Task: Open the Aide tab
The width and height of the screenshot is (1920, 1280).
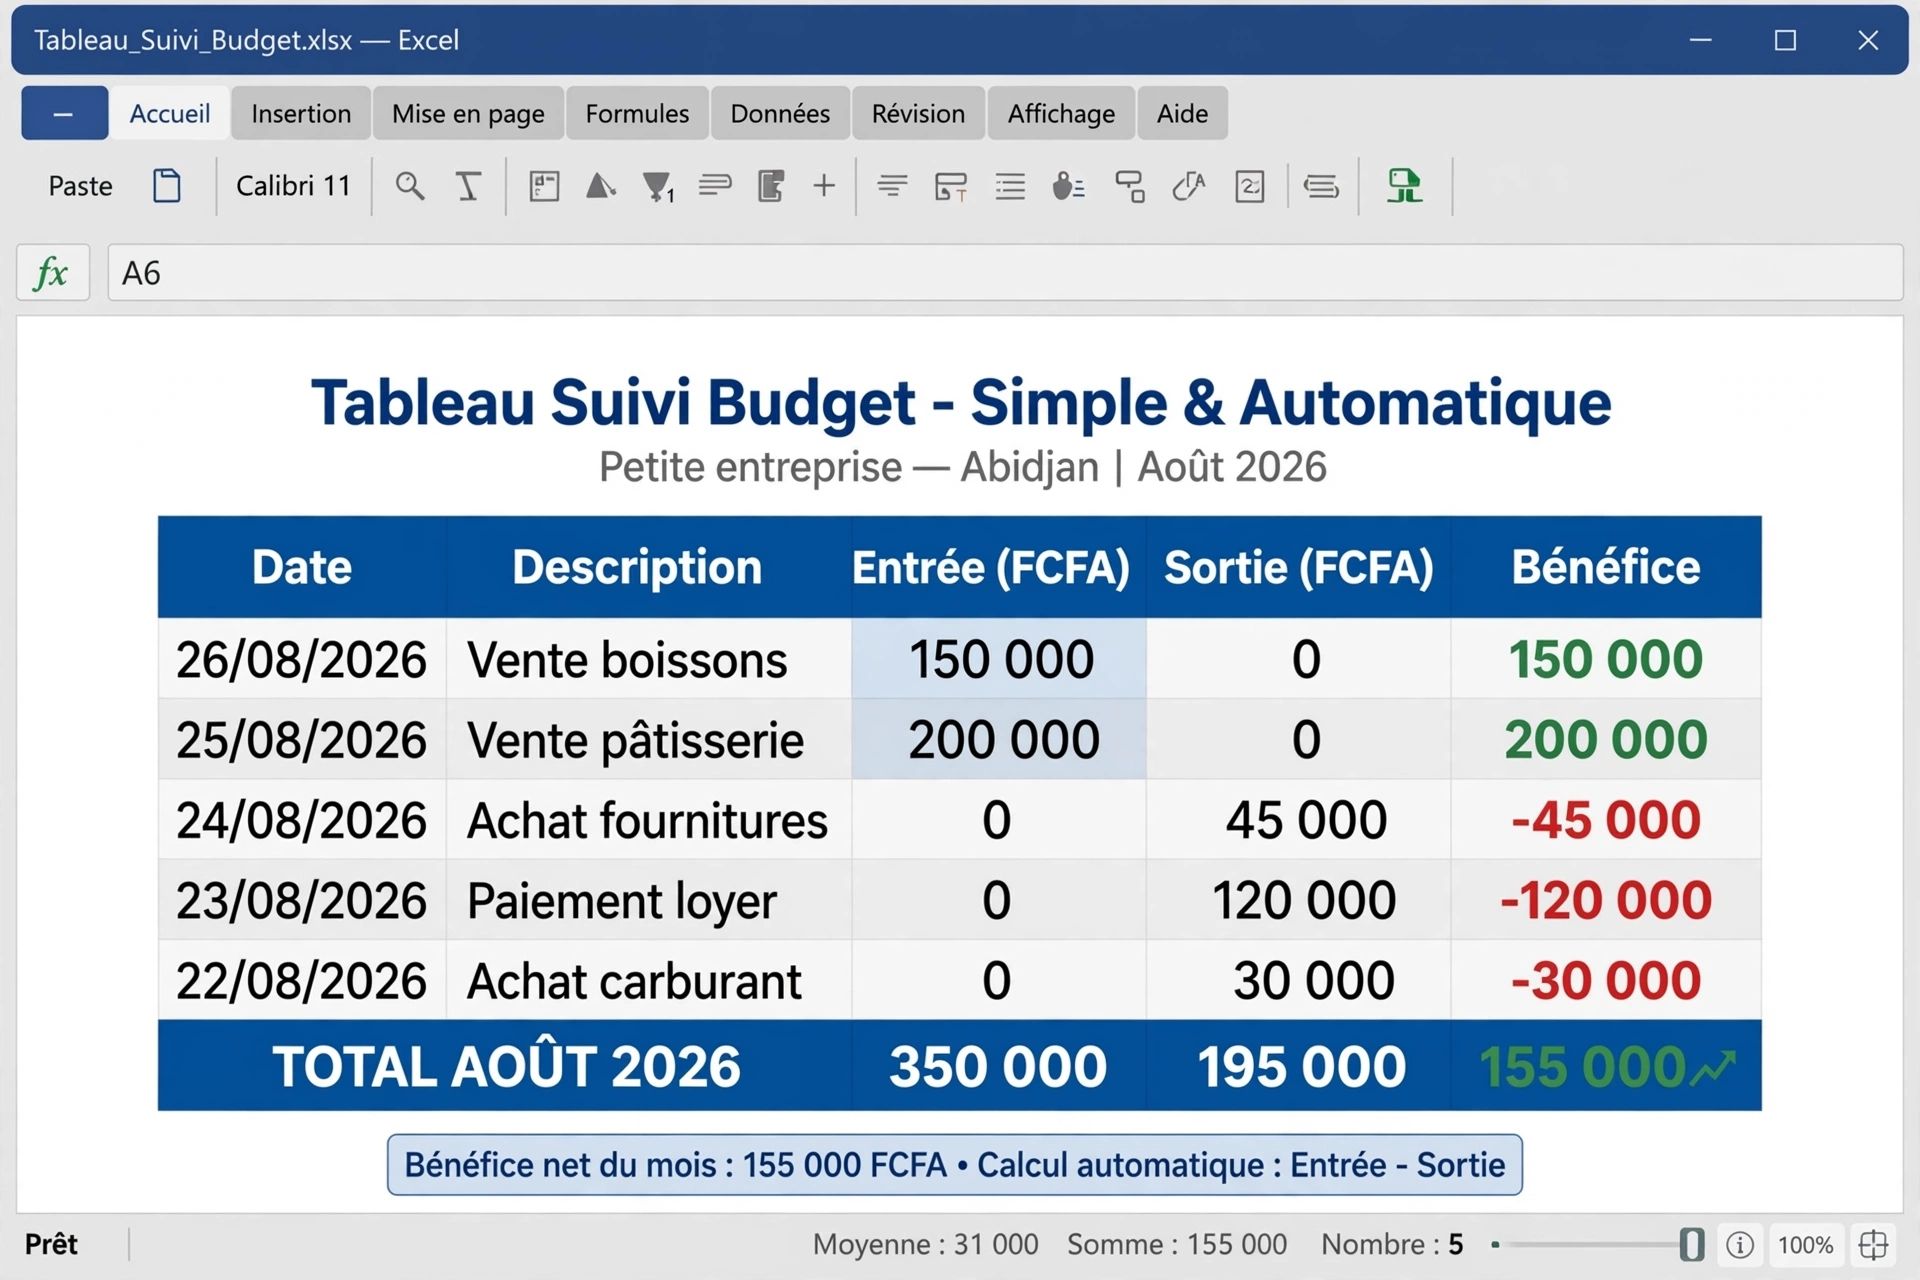Action: point(1182,113)
